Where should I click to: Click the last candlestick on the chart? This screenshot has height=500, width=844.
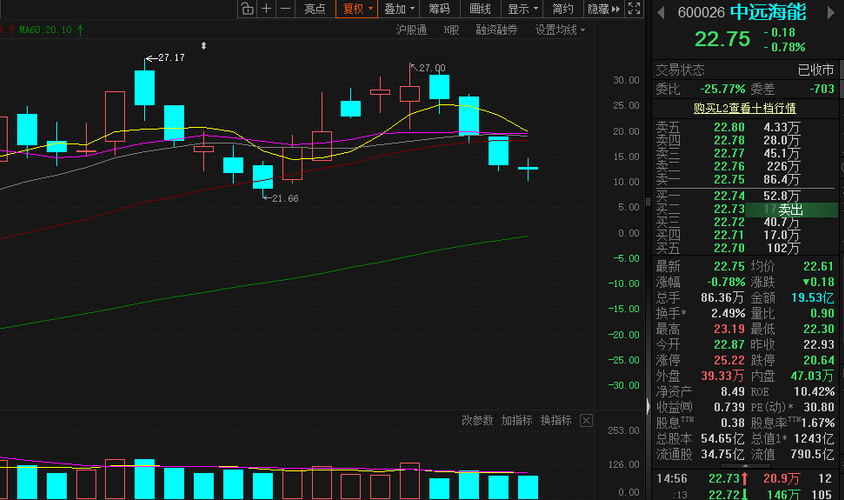point(528,169)
